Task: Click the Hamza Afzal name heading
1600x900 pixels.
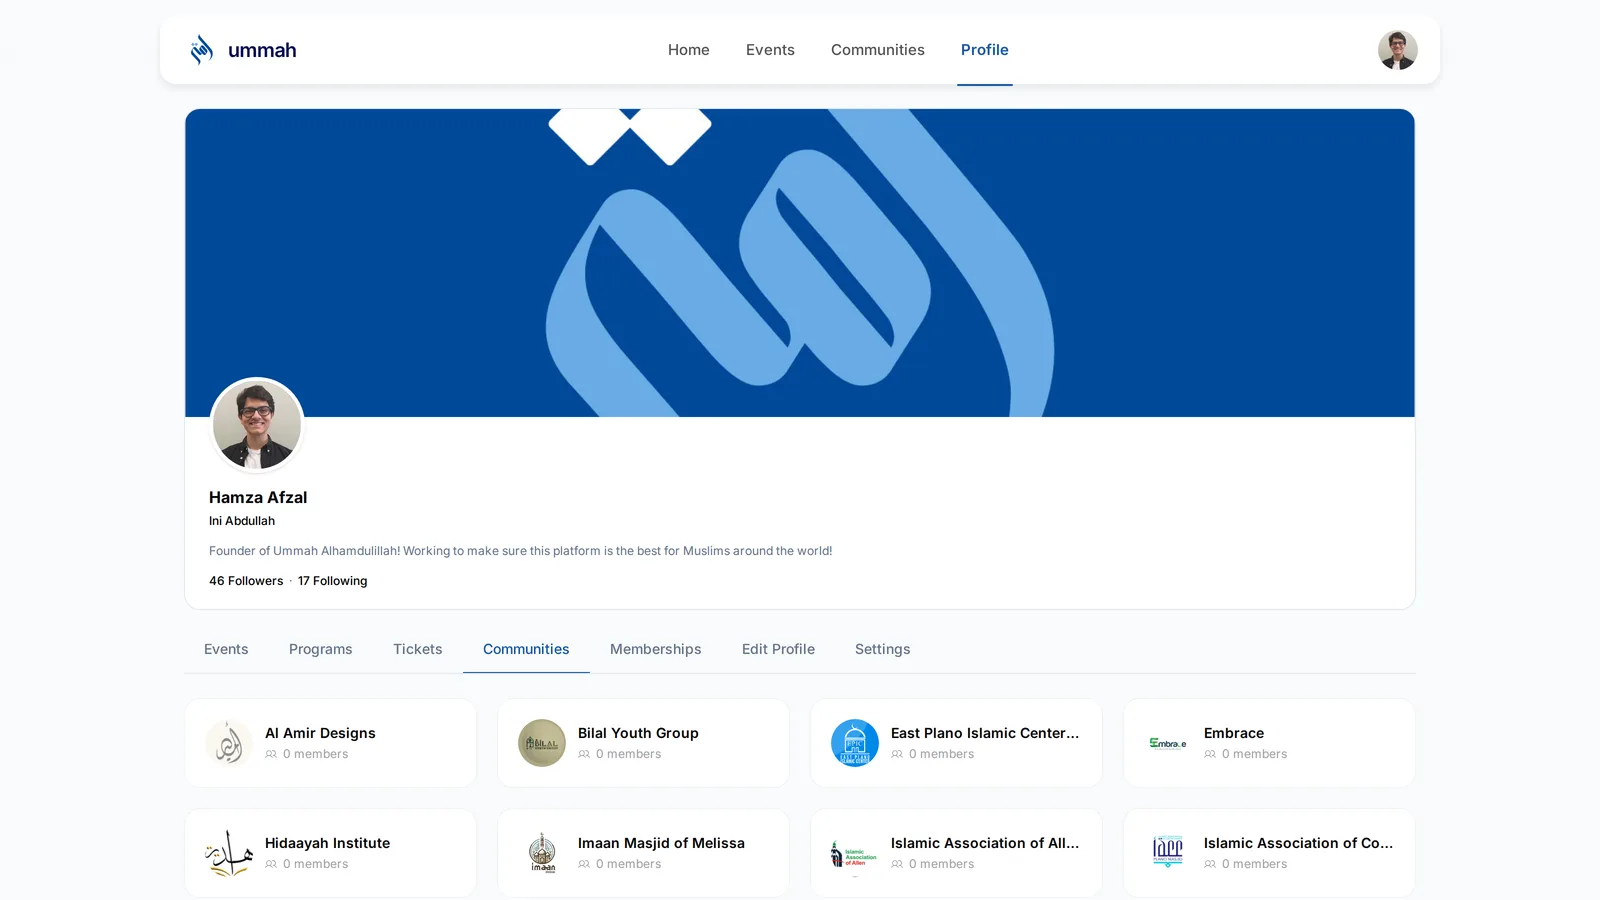Action: tap(258, 497)
